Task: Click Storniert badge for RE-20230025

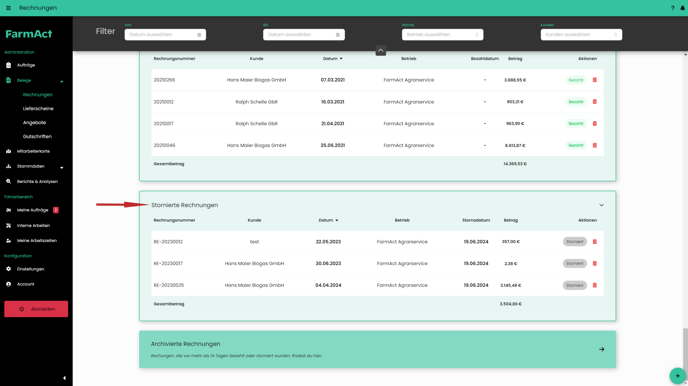Action: tap(574, 285)
